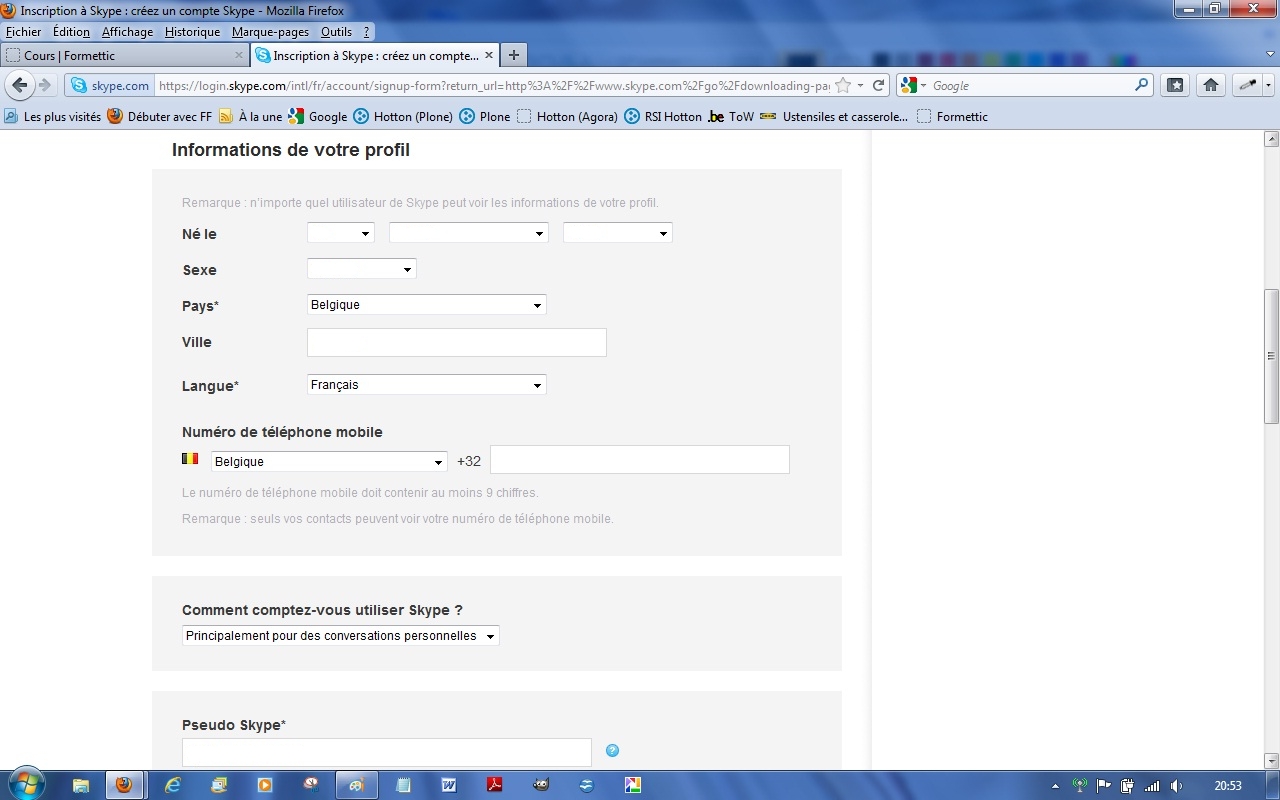The height and width of the screenshot is (800, 1280).
Task: Open the Hotton (Plone) bookmark
Action: click(404, 117)
